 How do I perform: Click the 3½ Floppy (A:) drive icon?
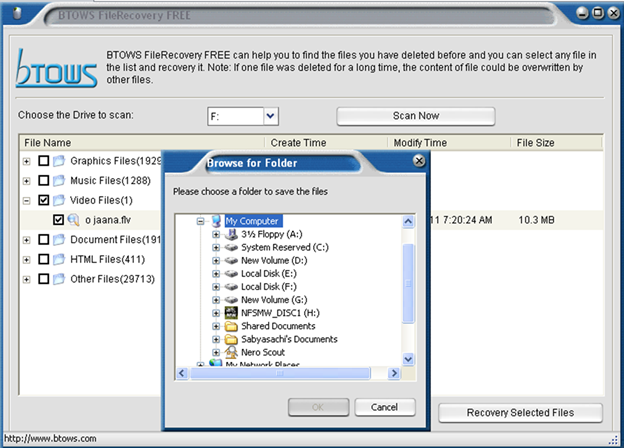231,234
